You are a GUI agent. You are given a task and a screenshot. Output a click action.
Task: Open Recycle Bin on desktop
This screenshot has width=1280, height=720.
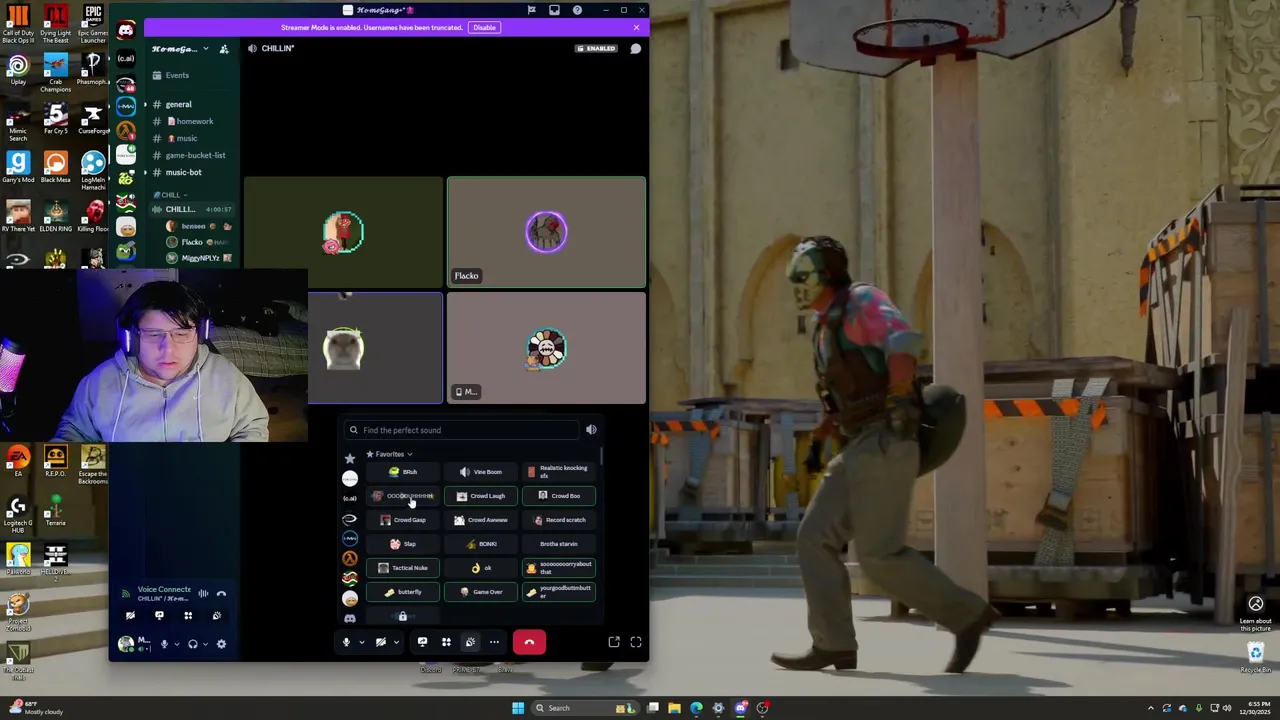(x=1256, y=657)
